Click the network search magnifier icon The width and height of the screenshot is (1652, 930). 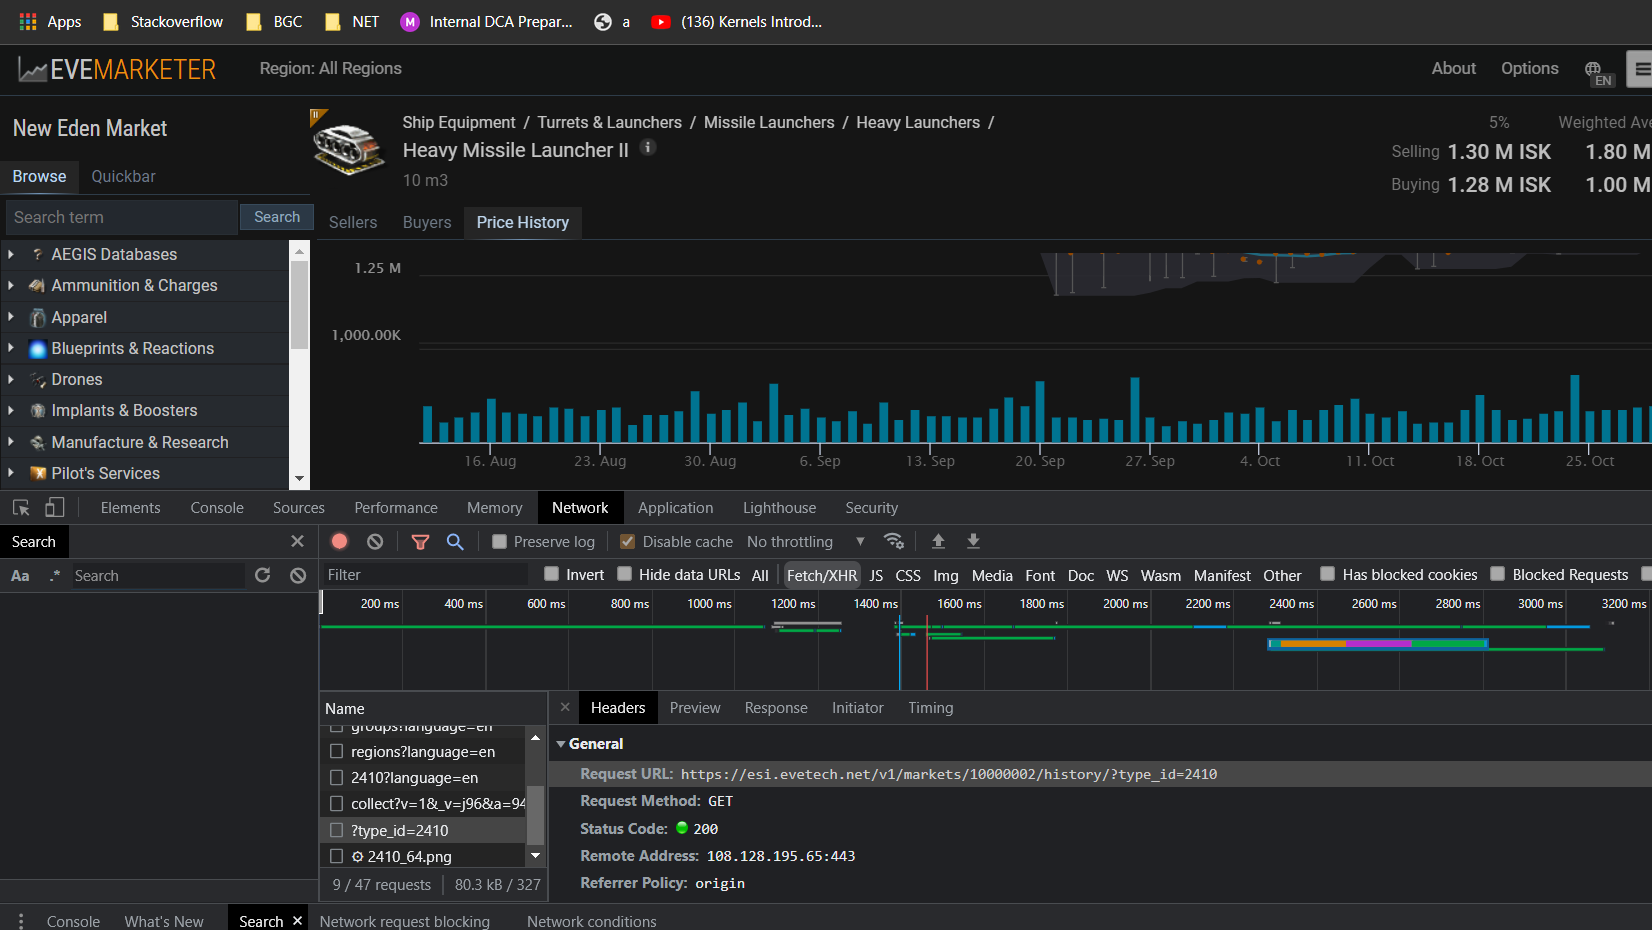click(455, 541)
